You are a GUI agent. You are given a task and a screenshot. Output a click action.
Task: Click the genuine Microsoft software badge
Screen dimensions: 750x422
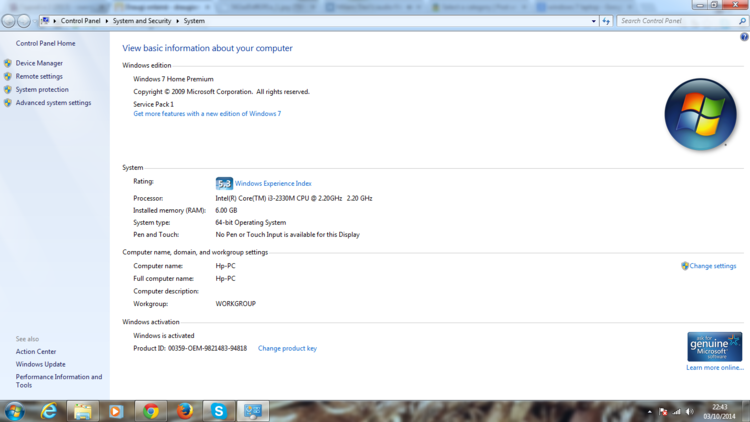click(x=715, y=346)
